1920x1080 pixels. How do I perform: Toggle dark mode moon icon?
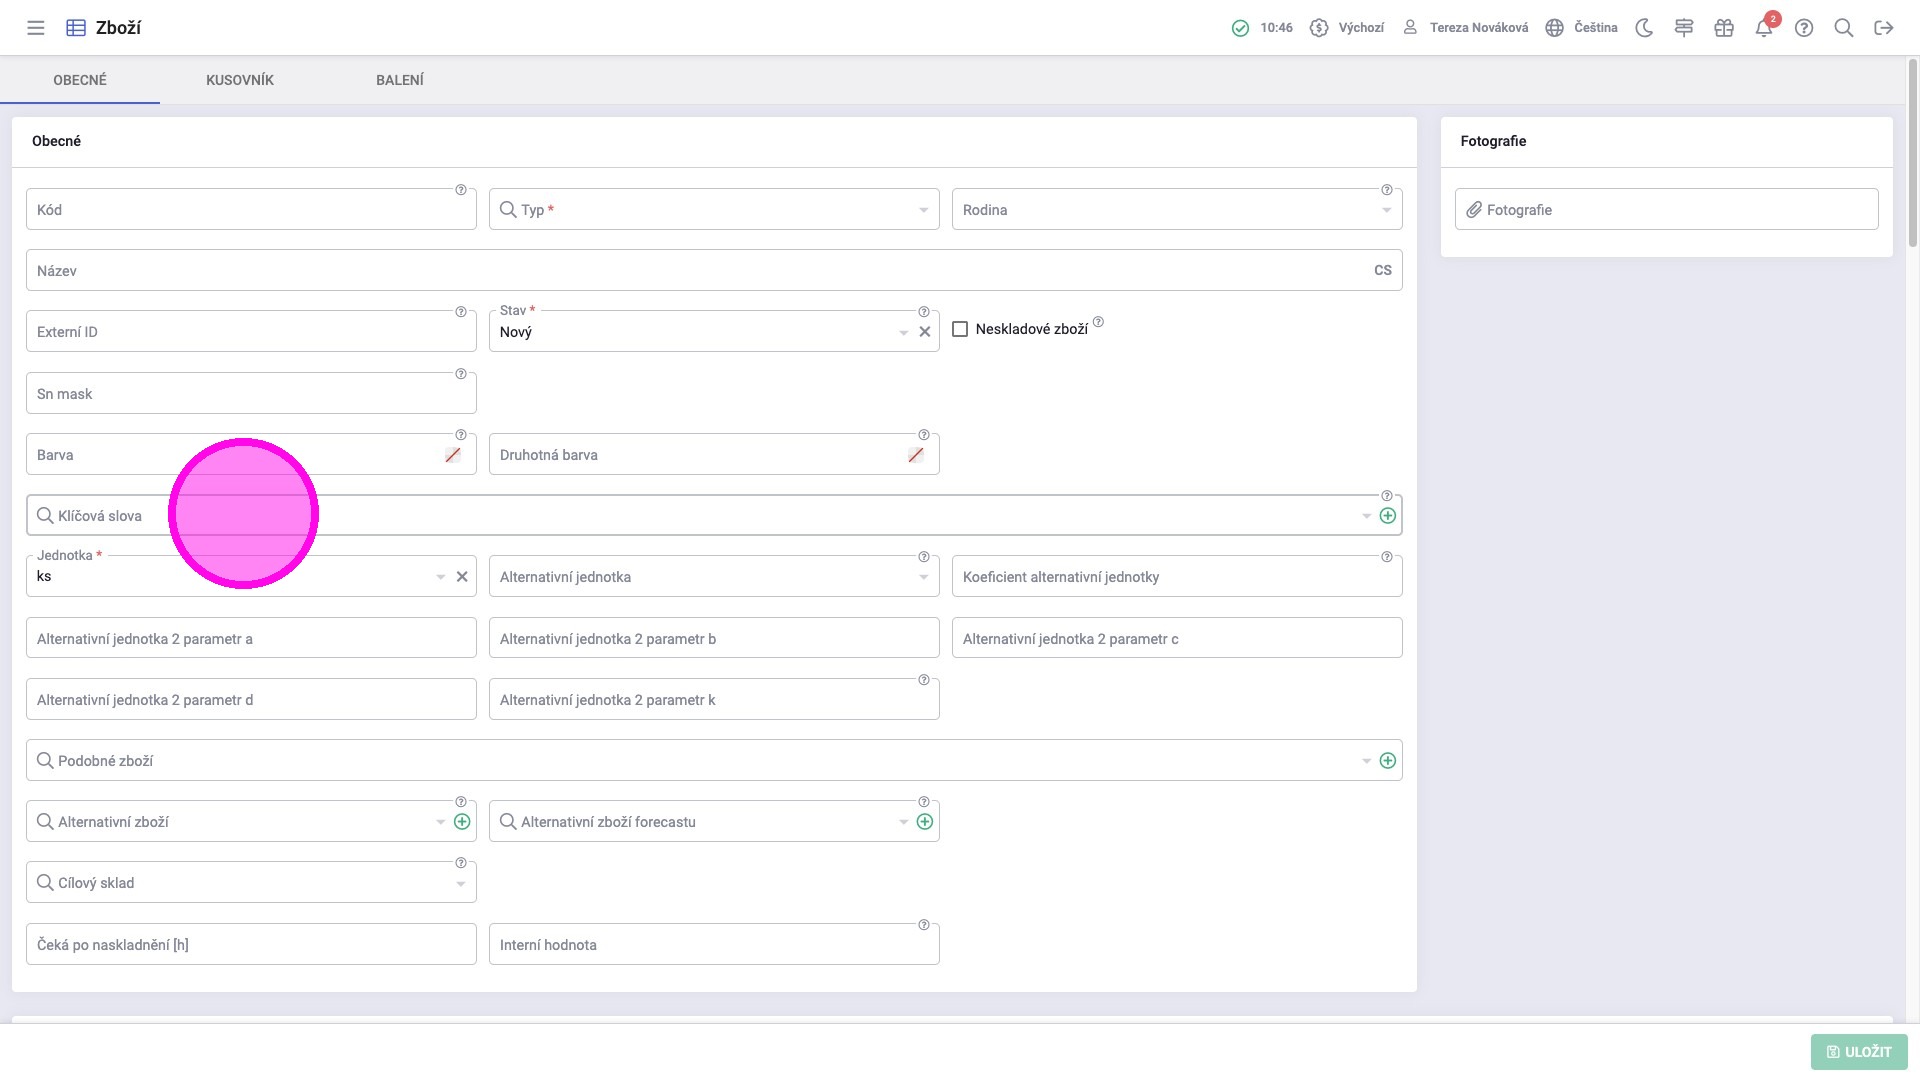[x=1644, y=28]
